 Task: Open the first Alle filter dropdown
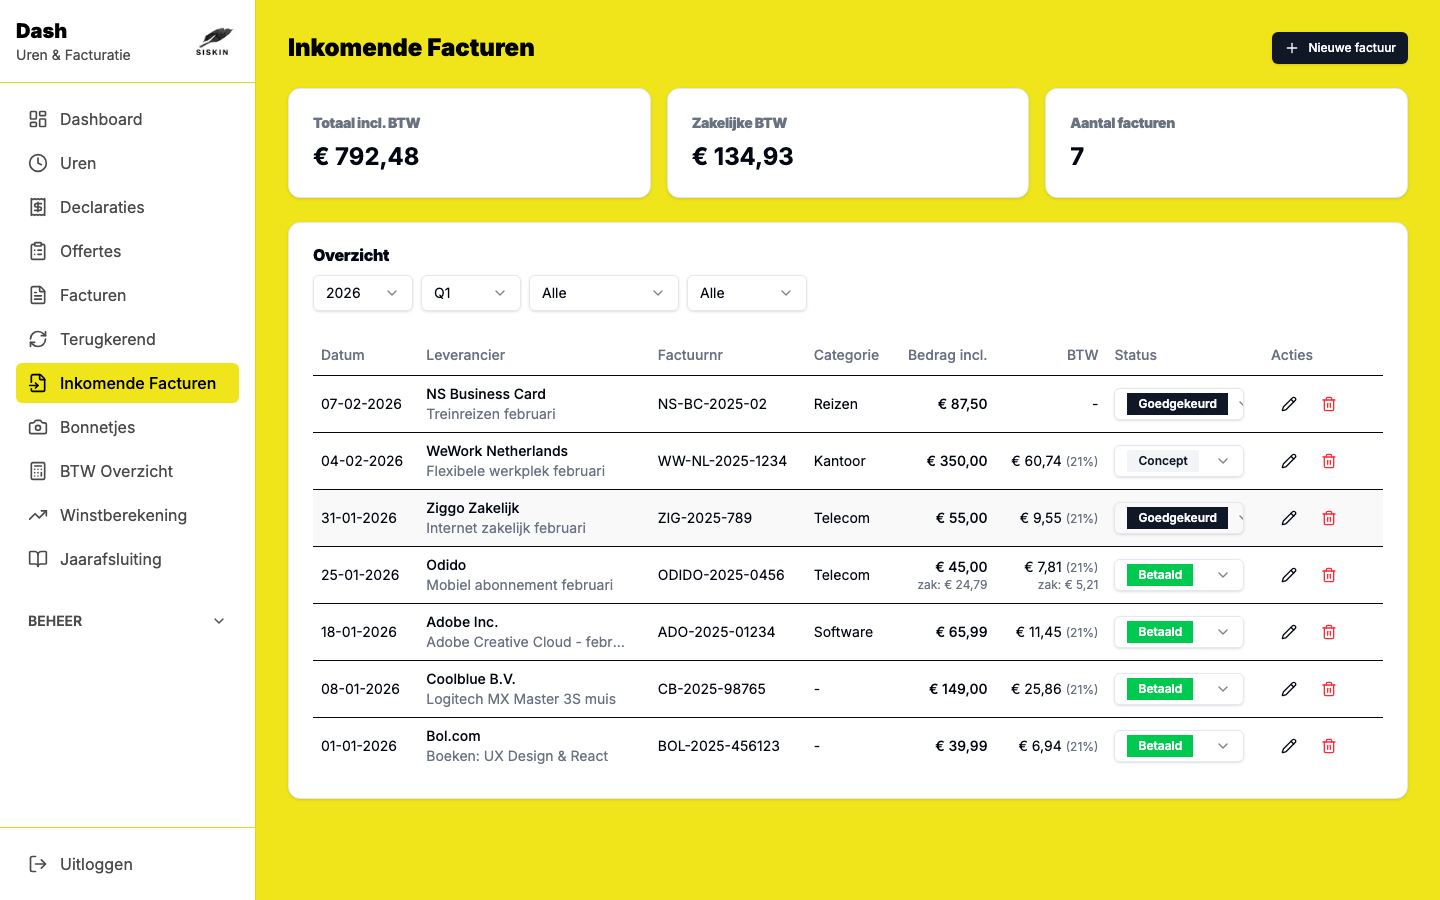point(603,293)
